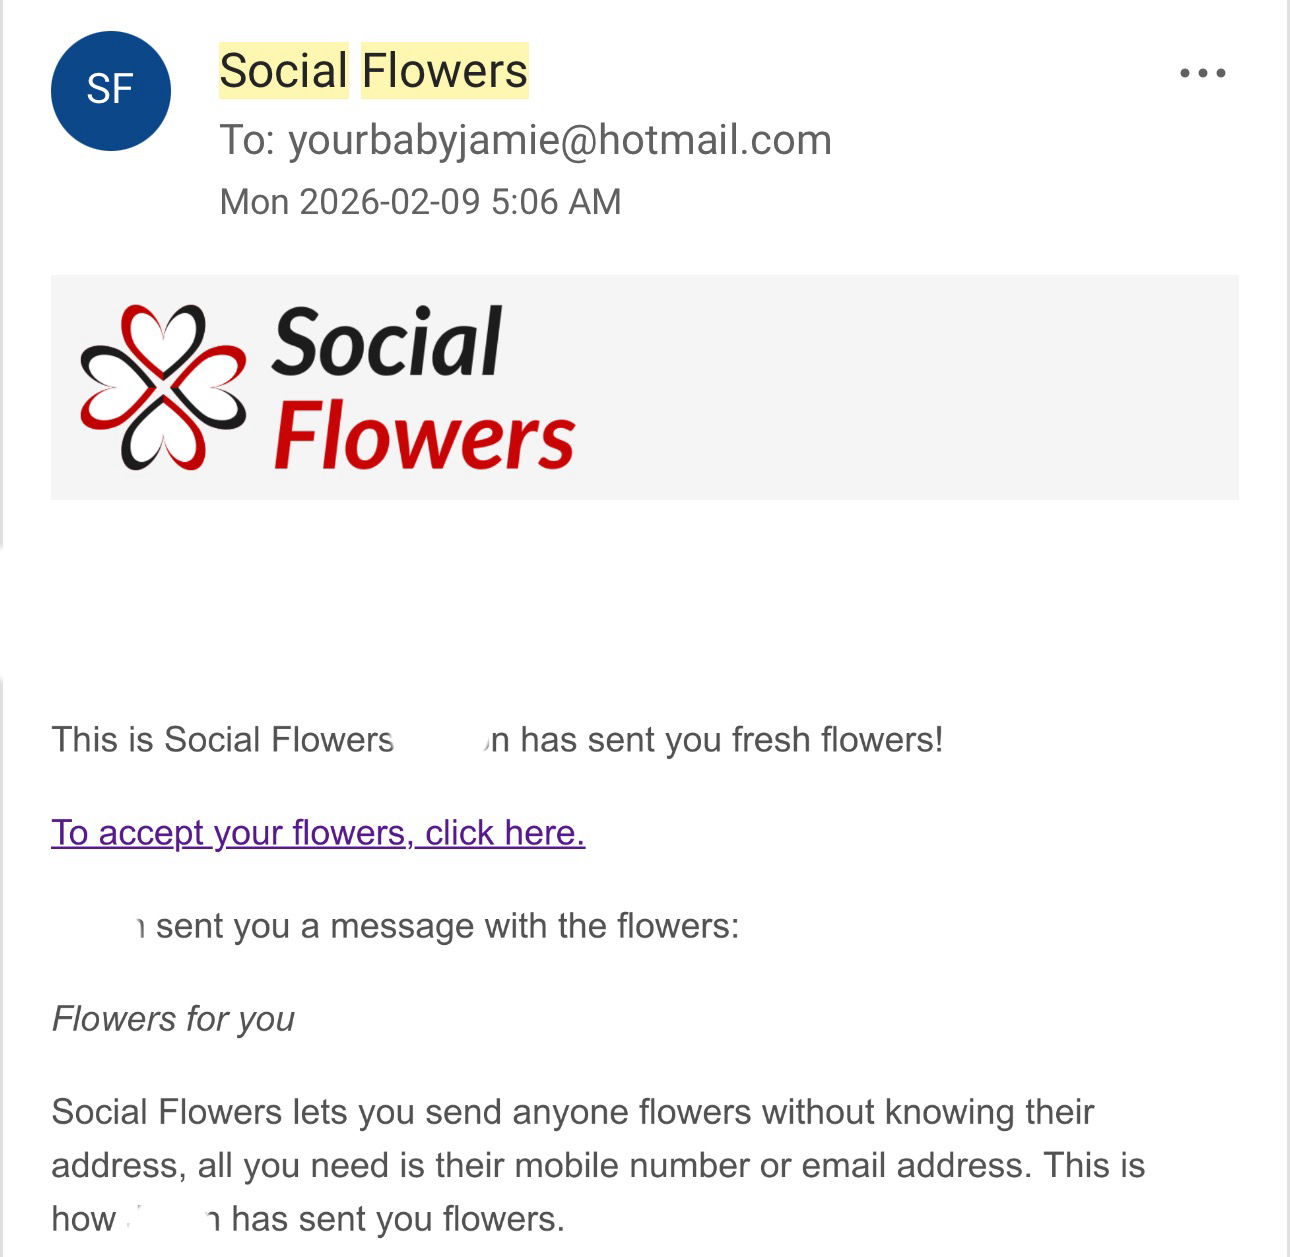Click the SF sender avatar circle

[x=110, y=90]
